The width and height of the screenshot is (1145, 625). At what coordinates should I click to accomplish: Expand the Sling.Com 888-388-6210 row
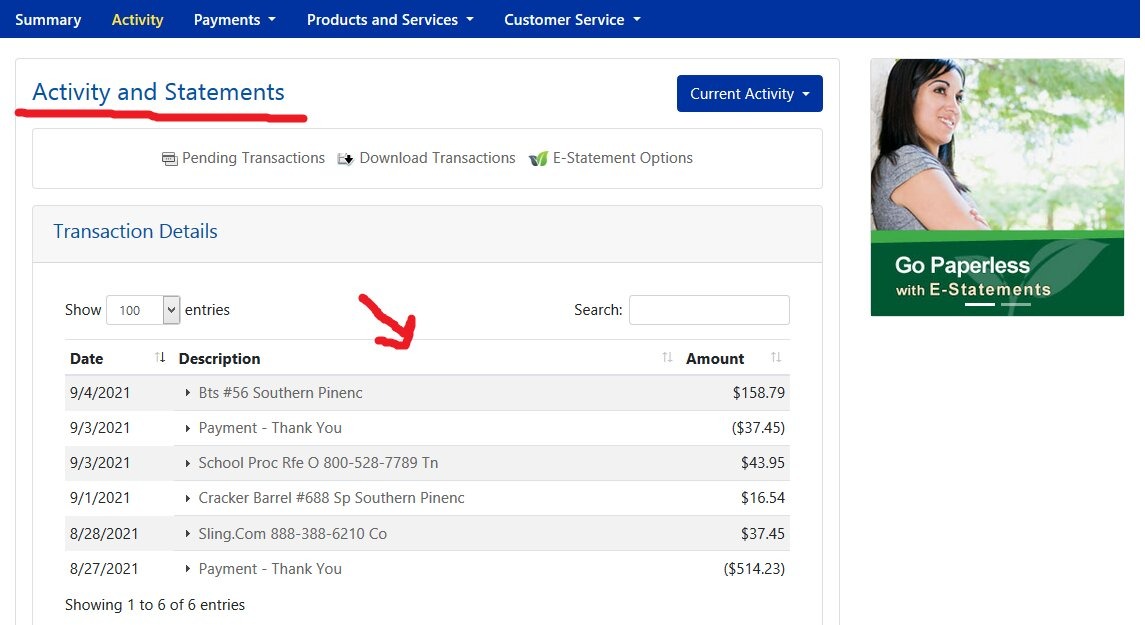point(188,534)
